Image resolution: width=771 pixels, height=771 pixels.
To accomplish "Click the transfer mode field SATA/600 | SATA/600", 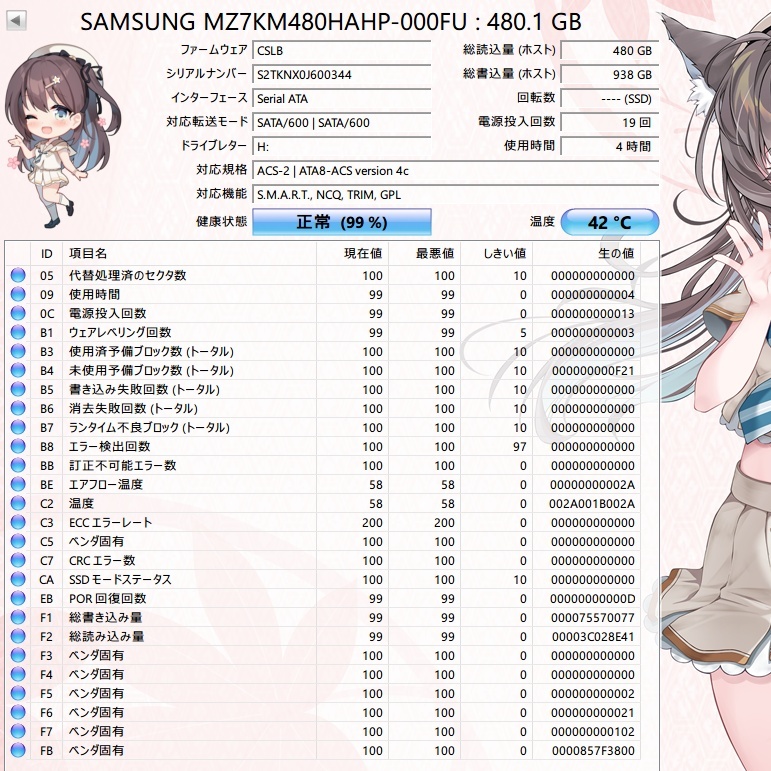I will (x=342, y=123).
